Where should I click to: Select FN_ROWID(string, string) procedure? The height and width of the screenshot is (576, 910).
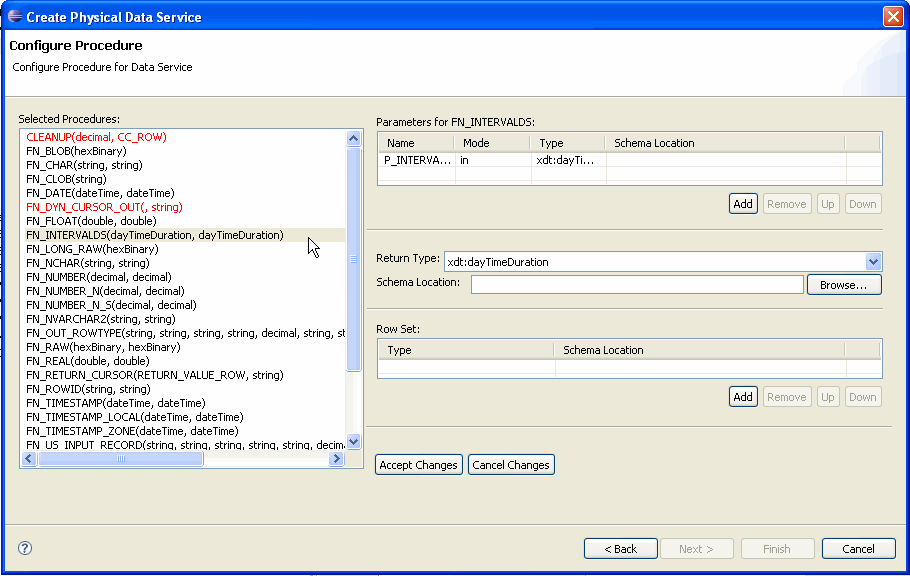point(88,389)
